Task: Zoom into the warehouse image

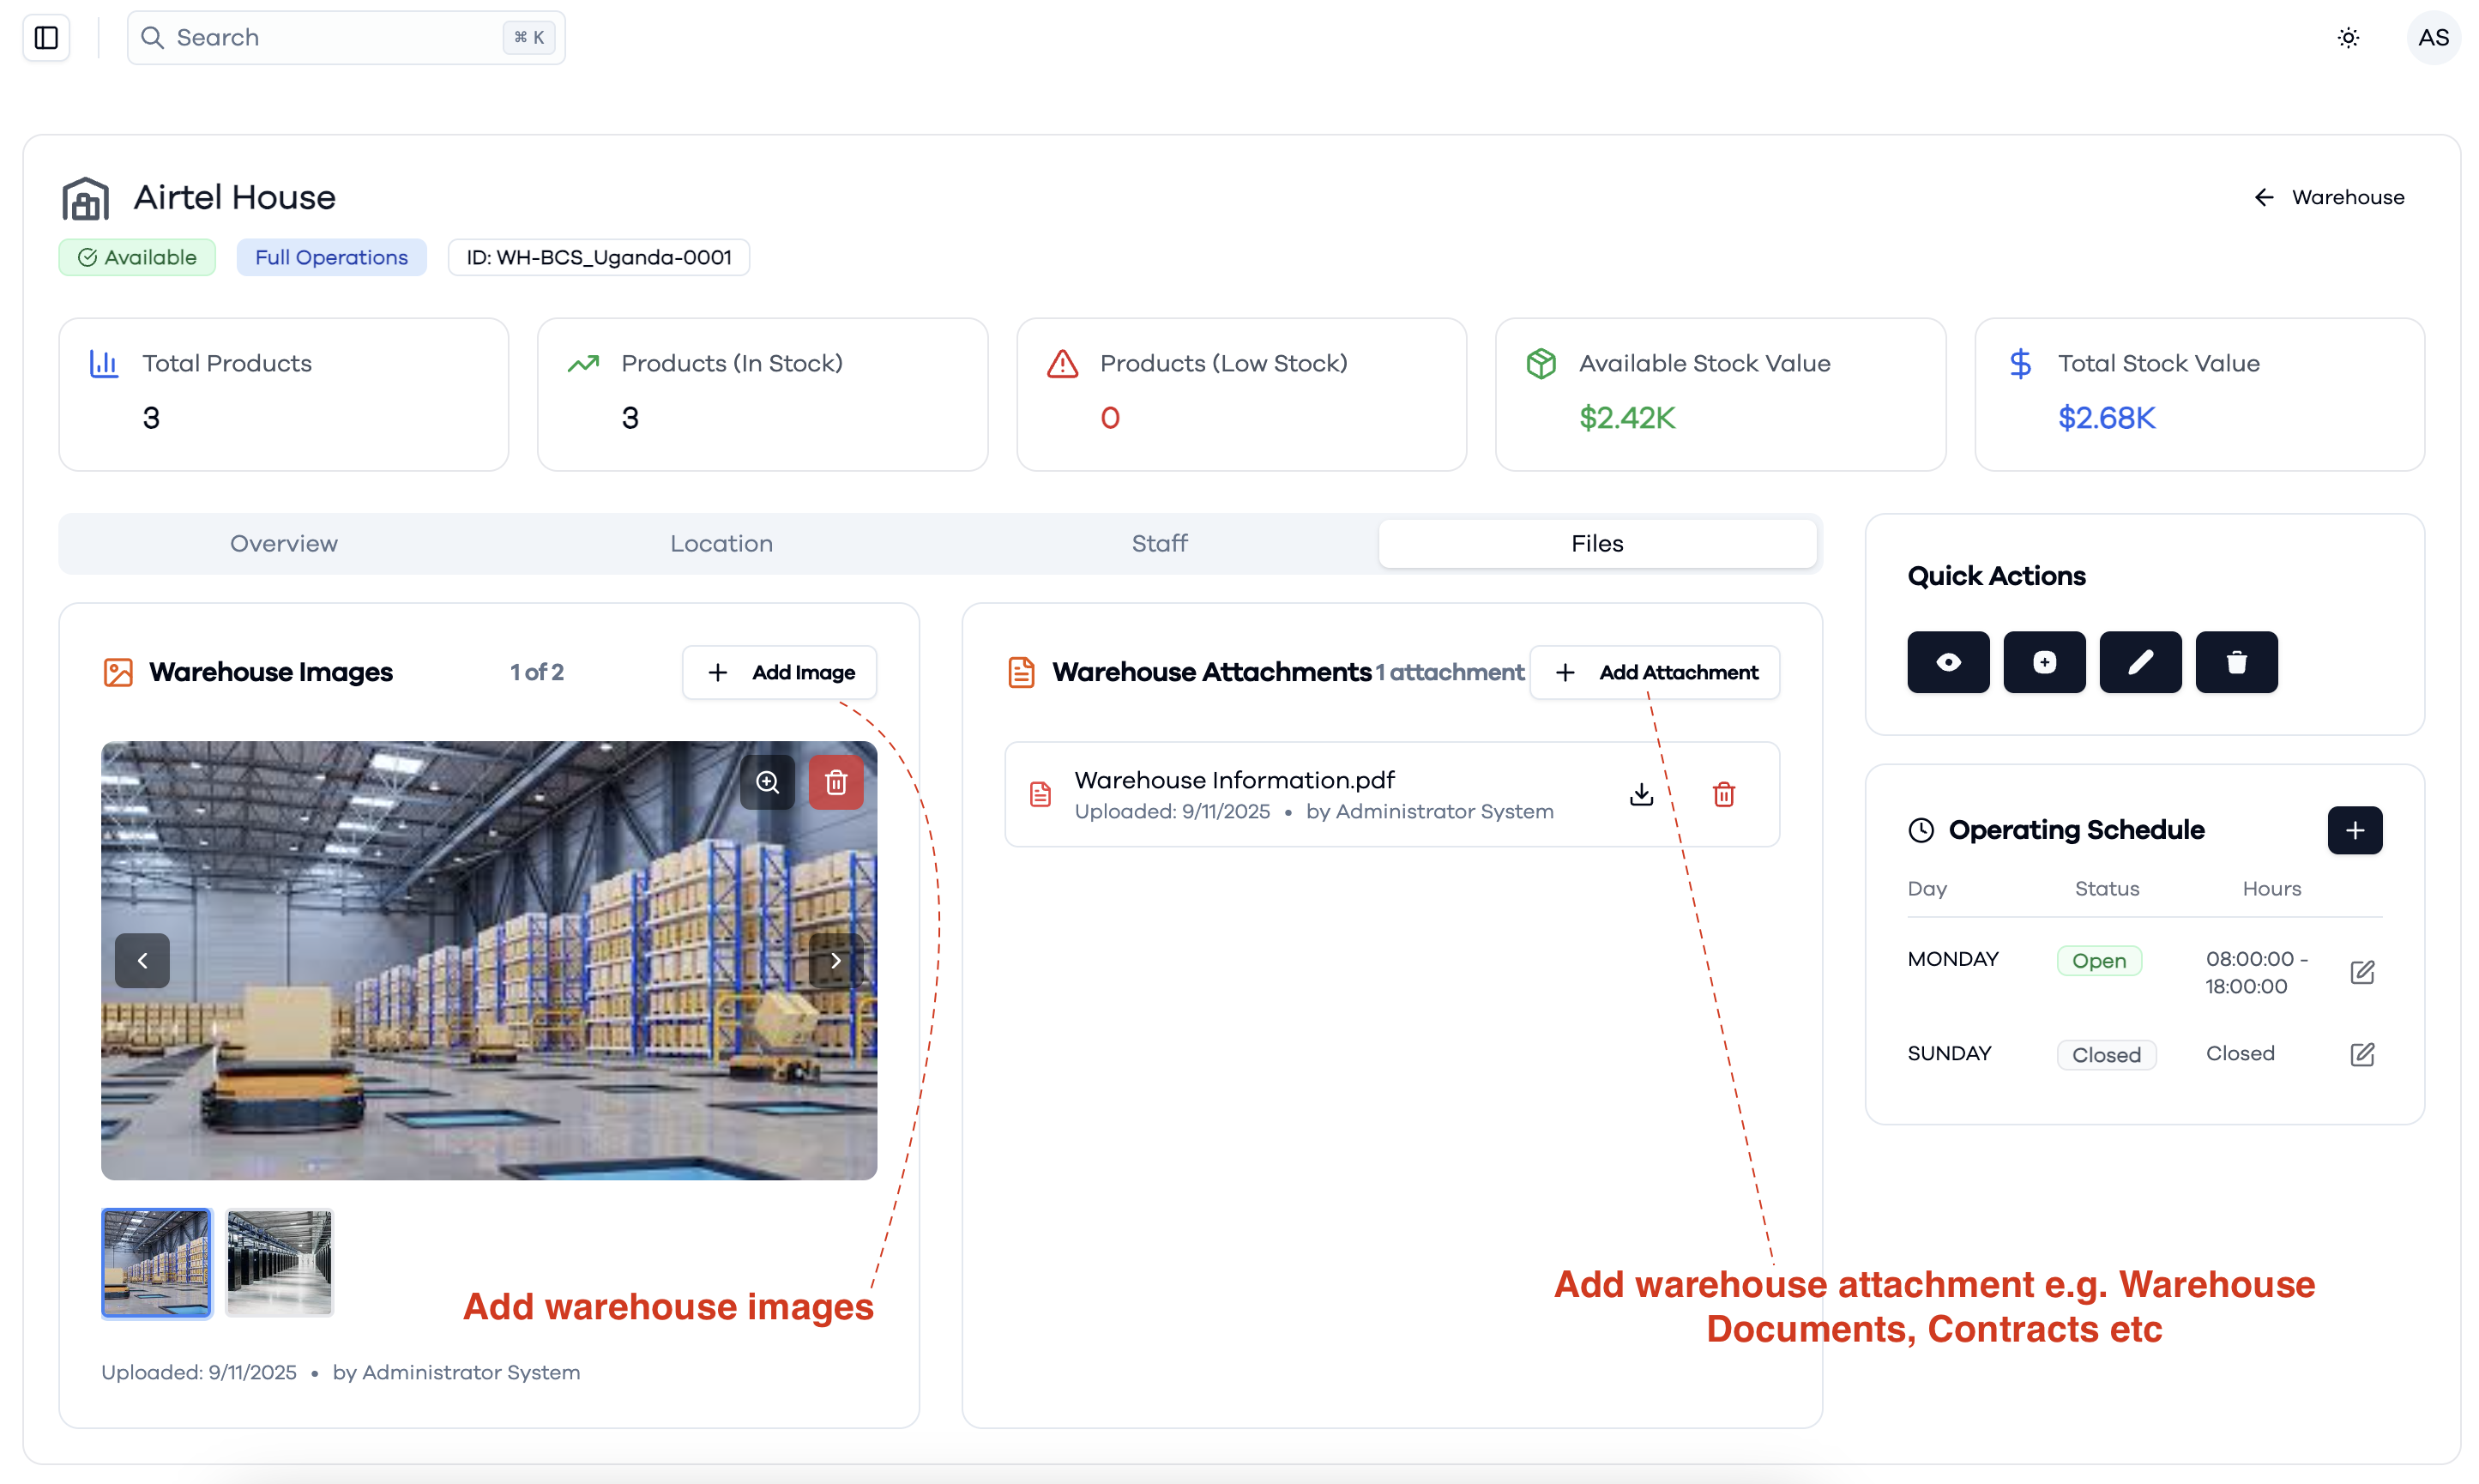Action: tap(767, 782)
